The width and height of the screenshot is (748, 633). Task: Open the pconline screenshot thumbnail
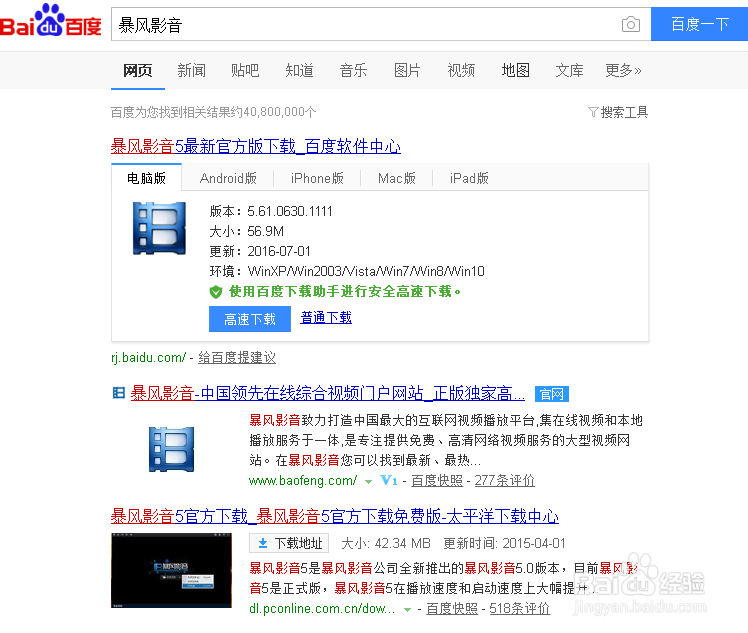pyautogui.click(x=171, y=571)
